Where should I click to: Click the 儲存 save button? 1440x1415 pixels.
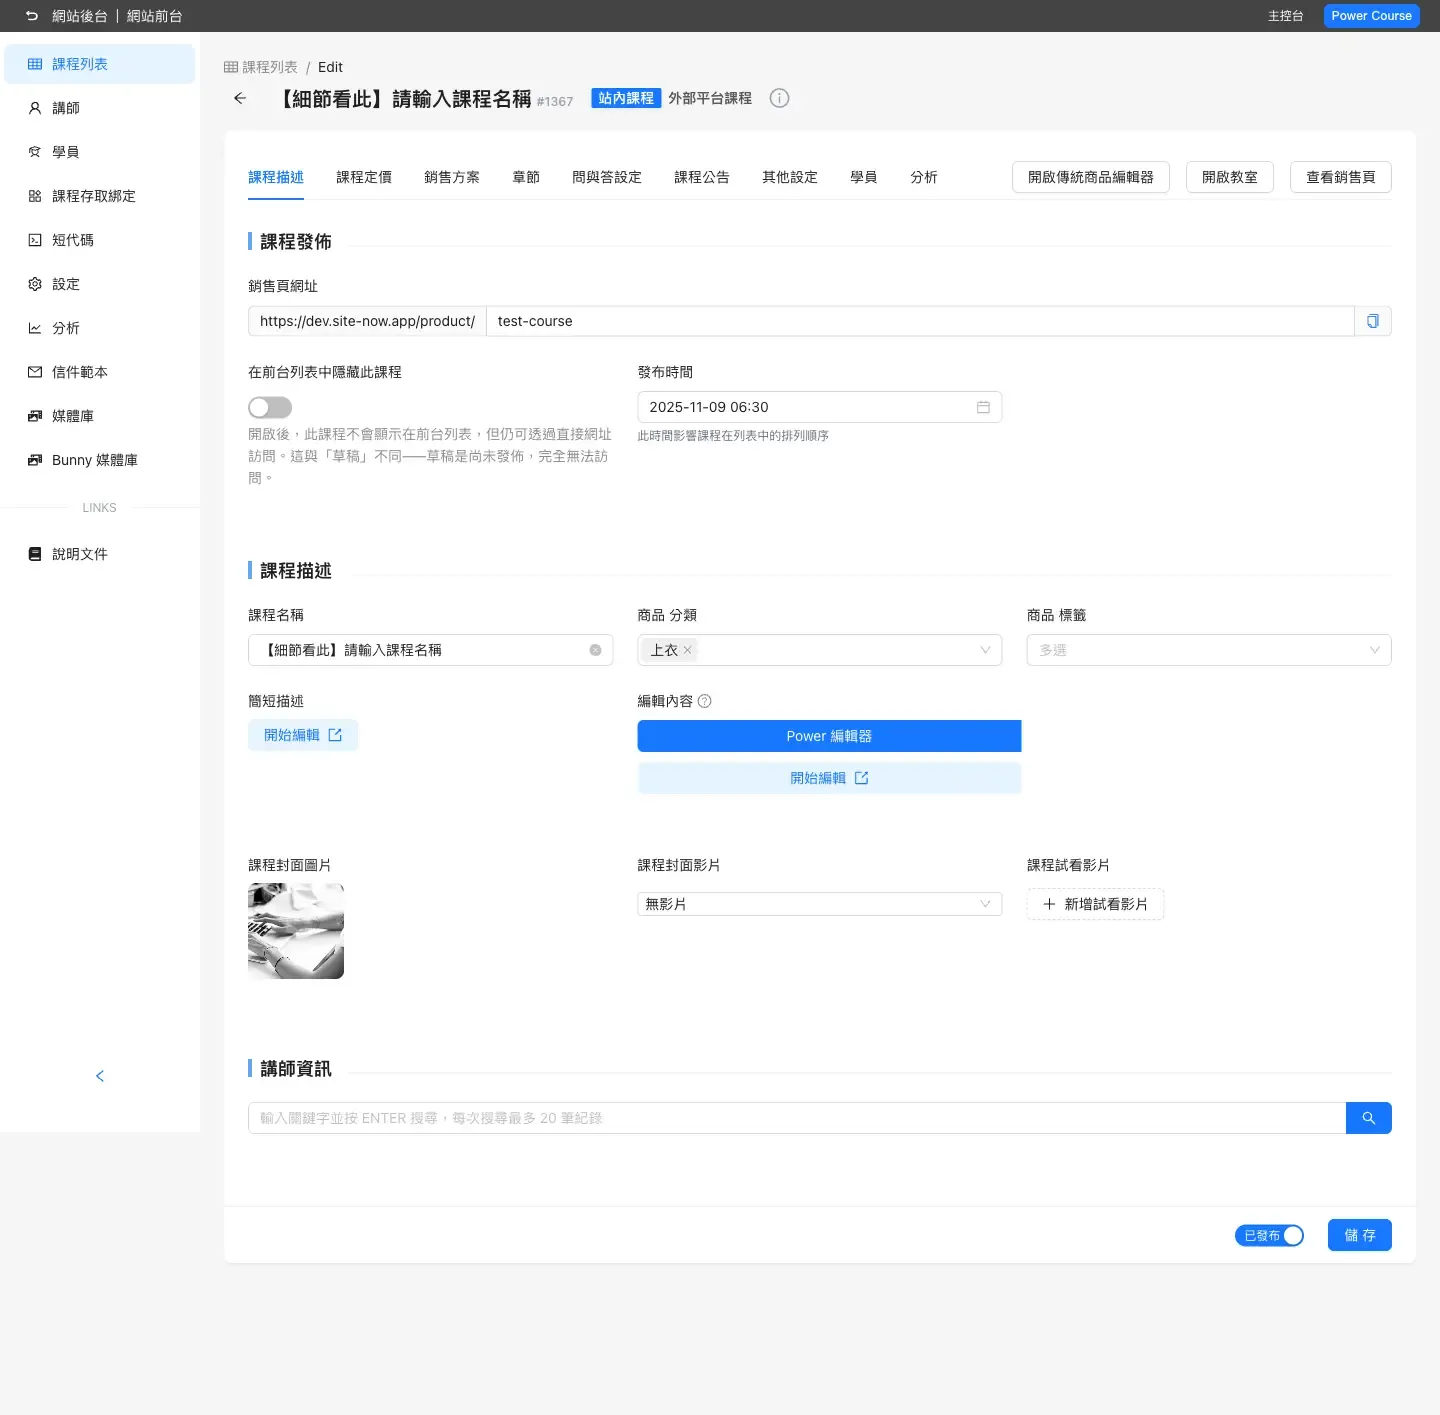[x=1360, y=1235]
